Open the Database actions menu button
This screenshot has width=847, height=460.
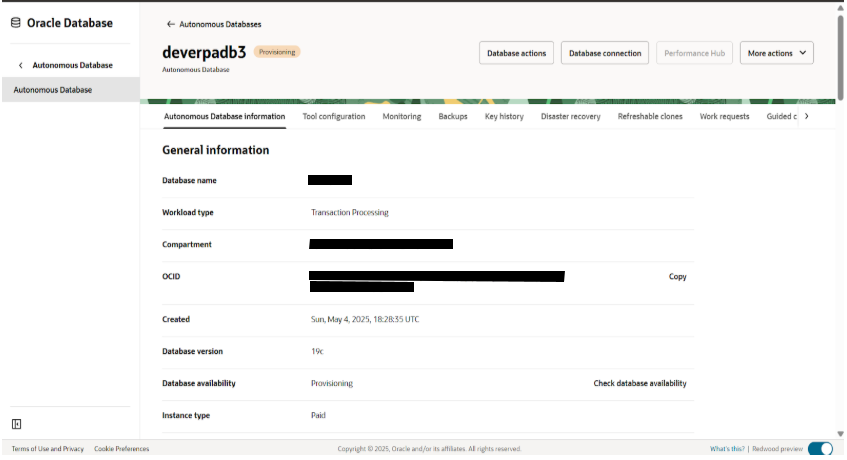pyautogui.click(x=516, y=53)
